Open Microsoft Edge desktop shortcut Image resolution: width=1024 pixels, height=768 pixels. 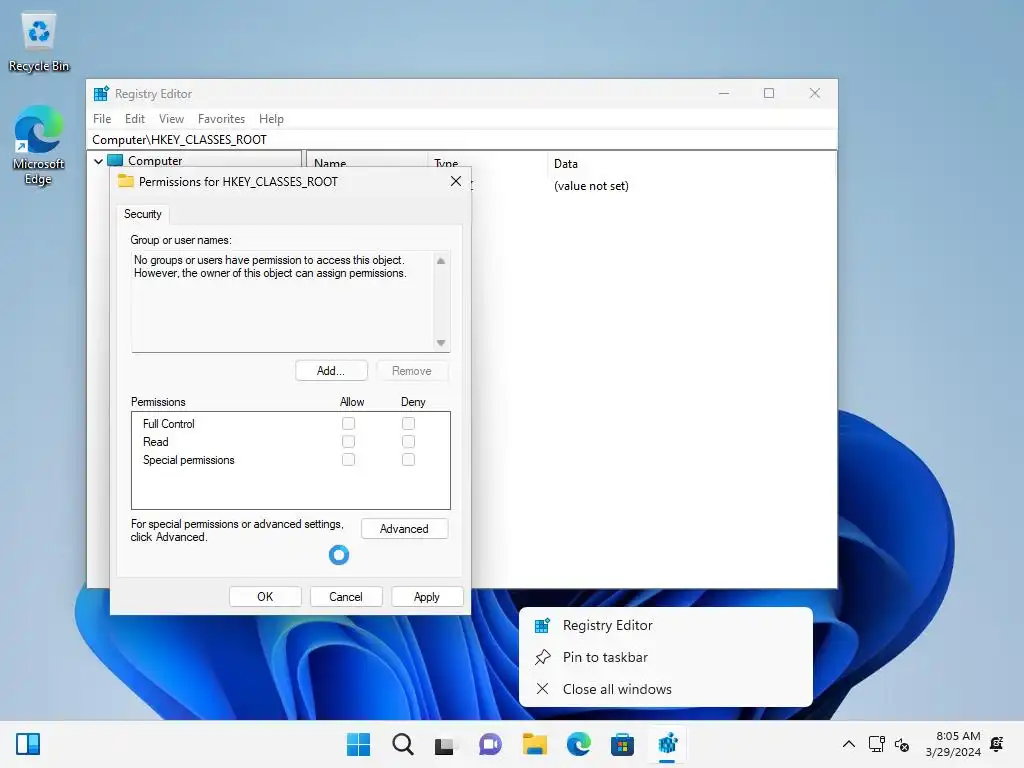click(39, 144)
